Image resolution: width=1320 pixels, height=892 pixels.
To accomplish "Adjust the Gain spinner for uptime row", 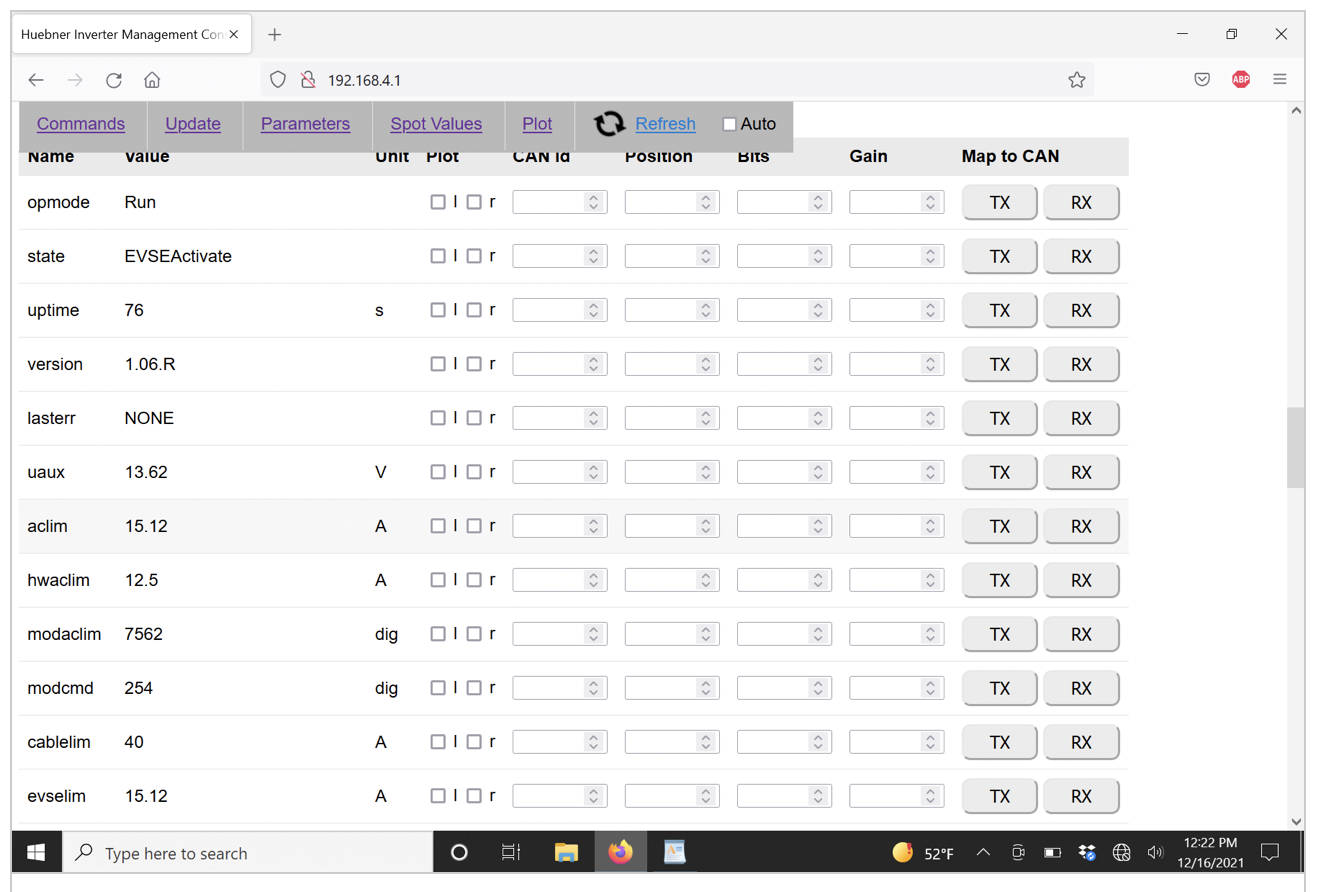I will pos(930,310).
